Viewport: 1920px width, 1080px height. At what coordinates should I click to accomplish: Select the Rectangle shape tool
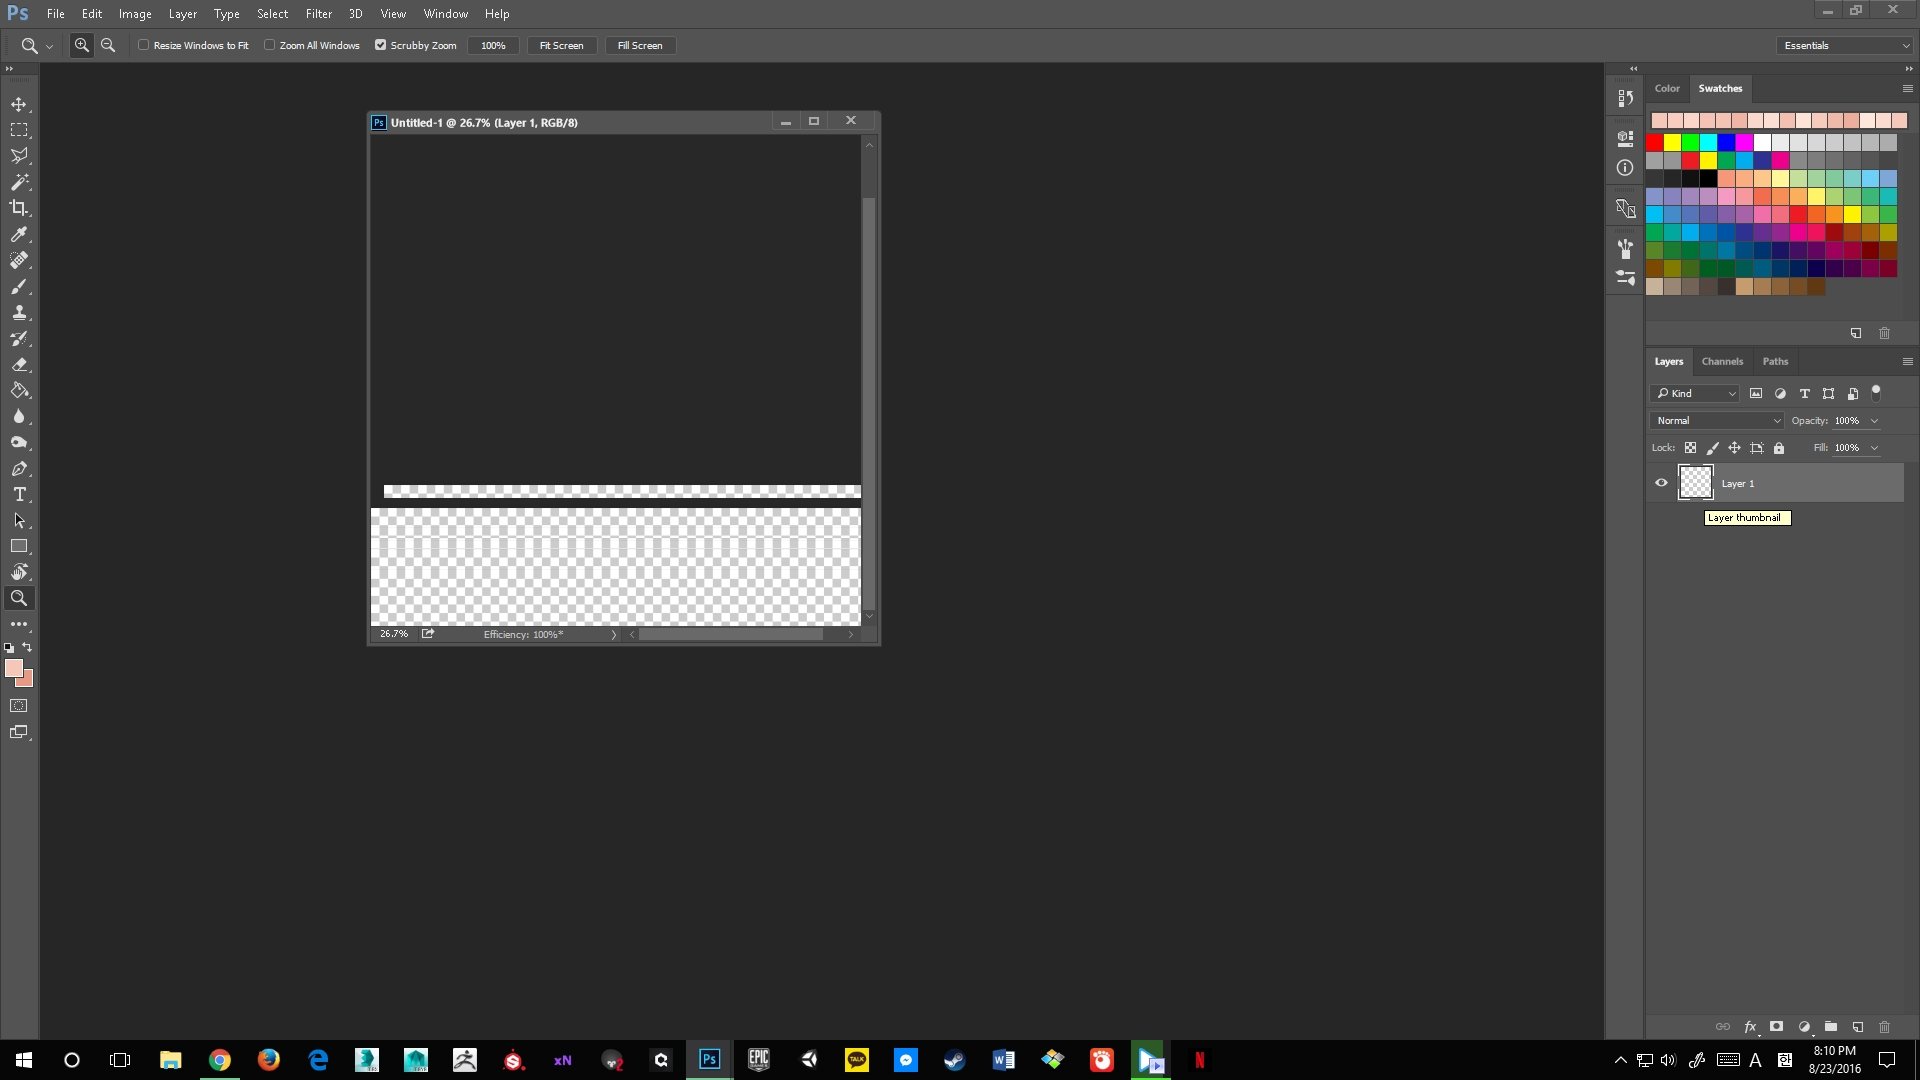(x=19, y=546)
